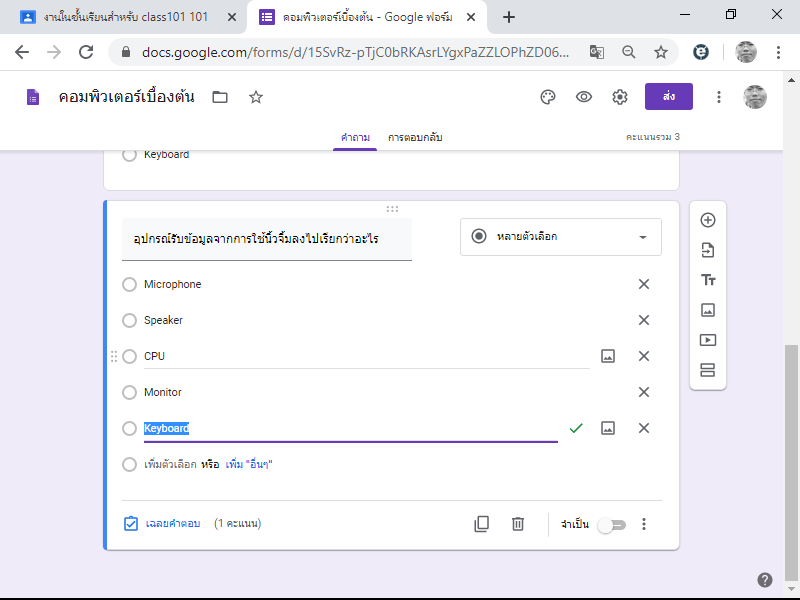Select the Microphone radio button

tap(130, 284)
